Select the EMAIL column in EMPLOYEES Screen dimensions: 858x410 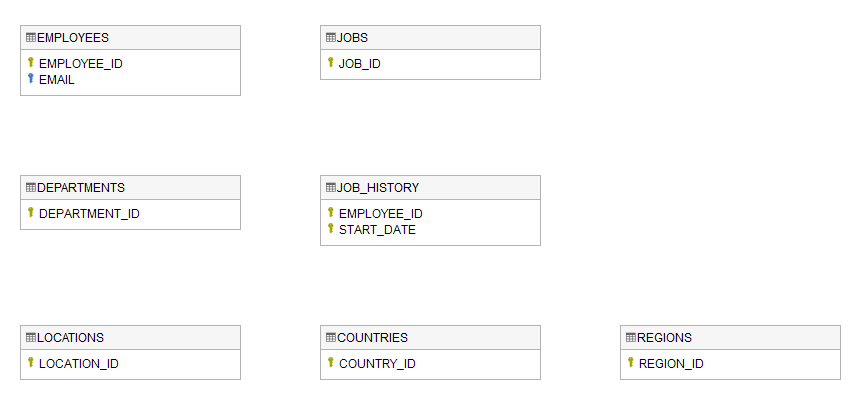click(57, 79)
